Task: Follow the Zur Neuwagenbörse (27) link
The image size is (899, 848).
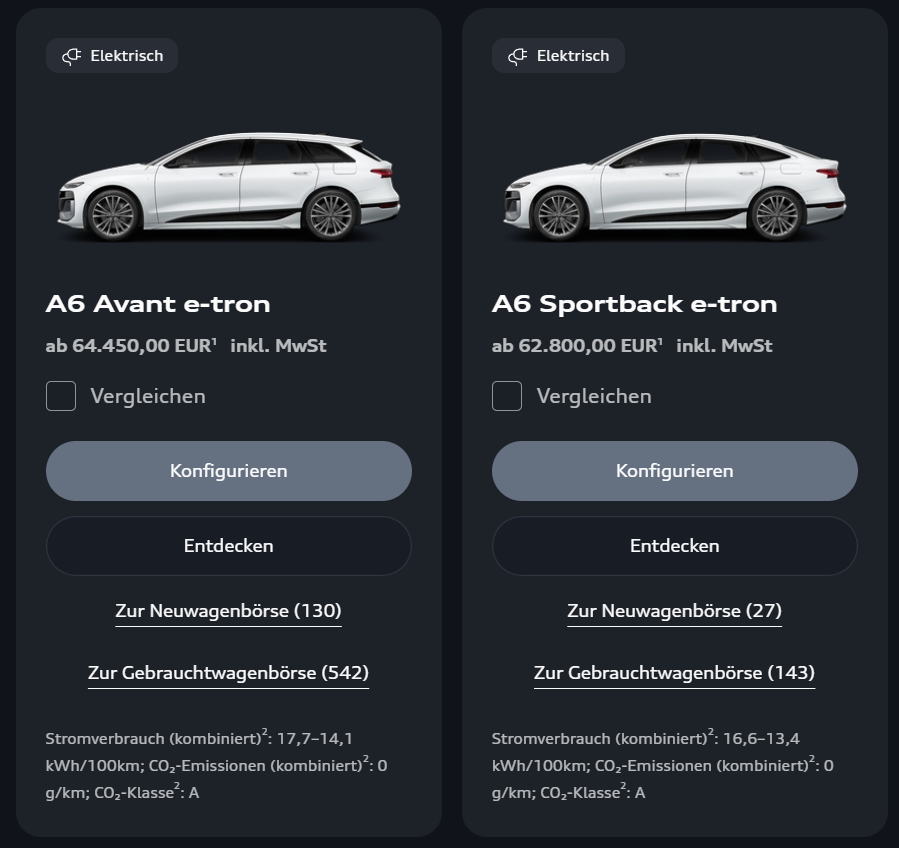Action: click(x=674, y=611)
